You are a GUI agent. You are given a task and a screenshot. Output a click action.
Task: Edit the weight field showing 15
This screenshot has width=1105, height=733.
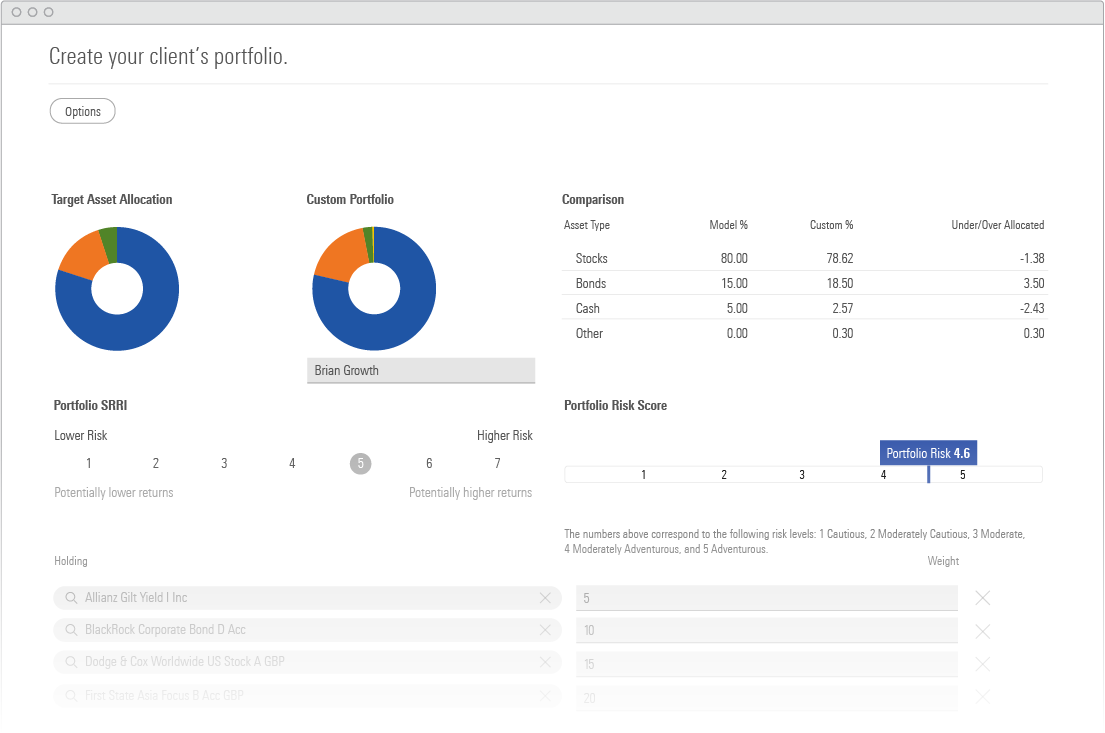766,664
